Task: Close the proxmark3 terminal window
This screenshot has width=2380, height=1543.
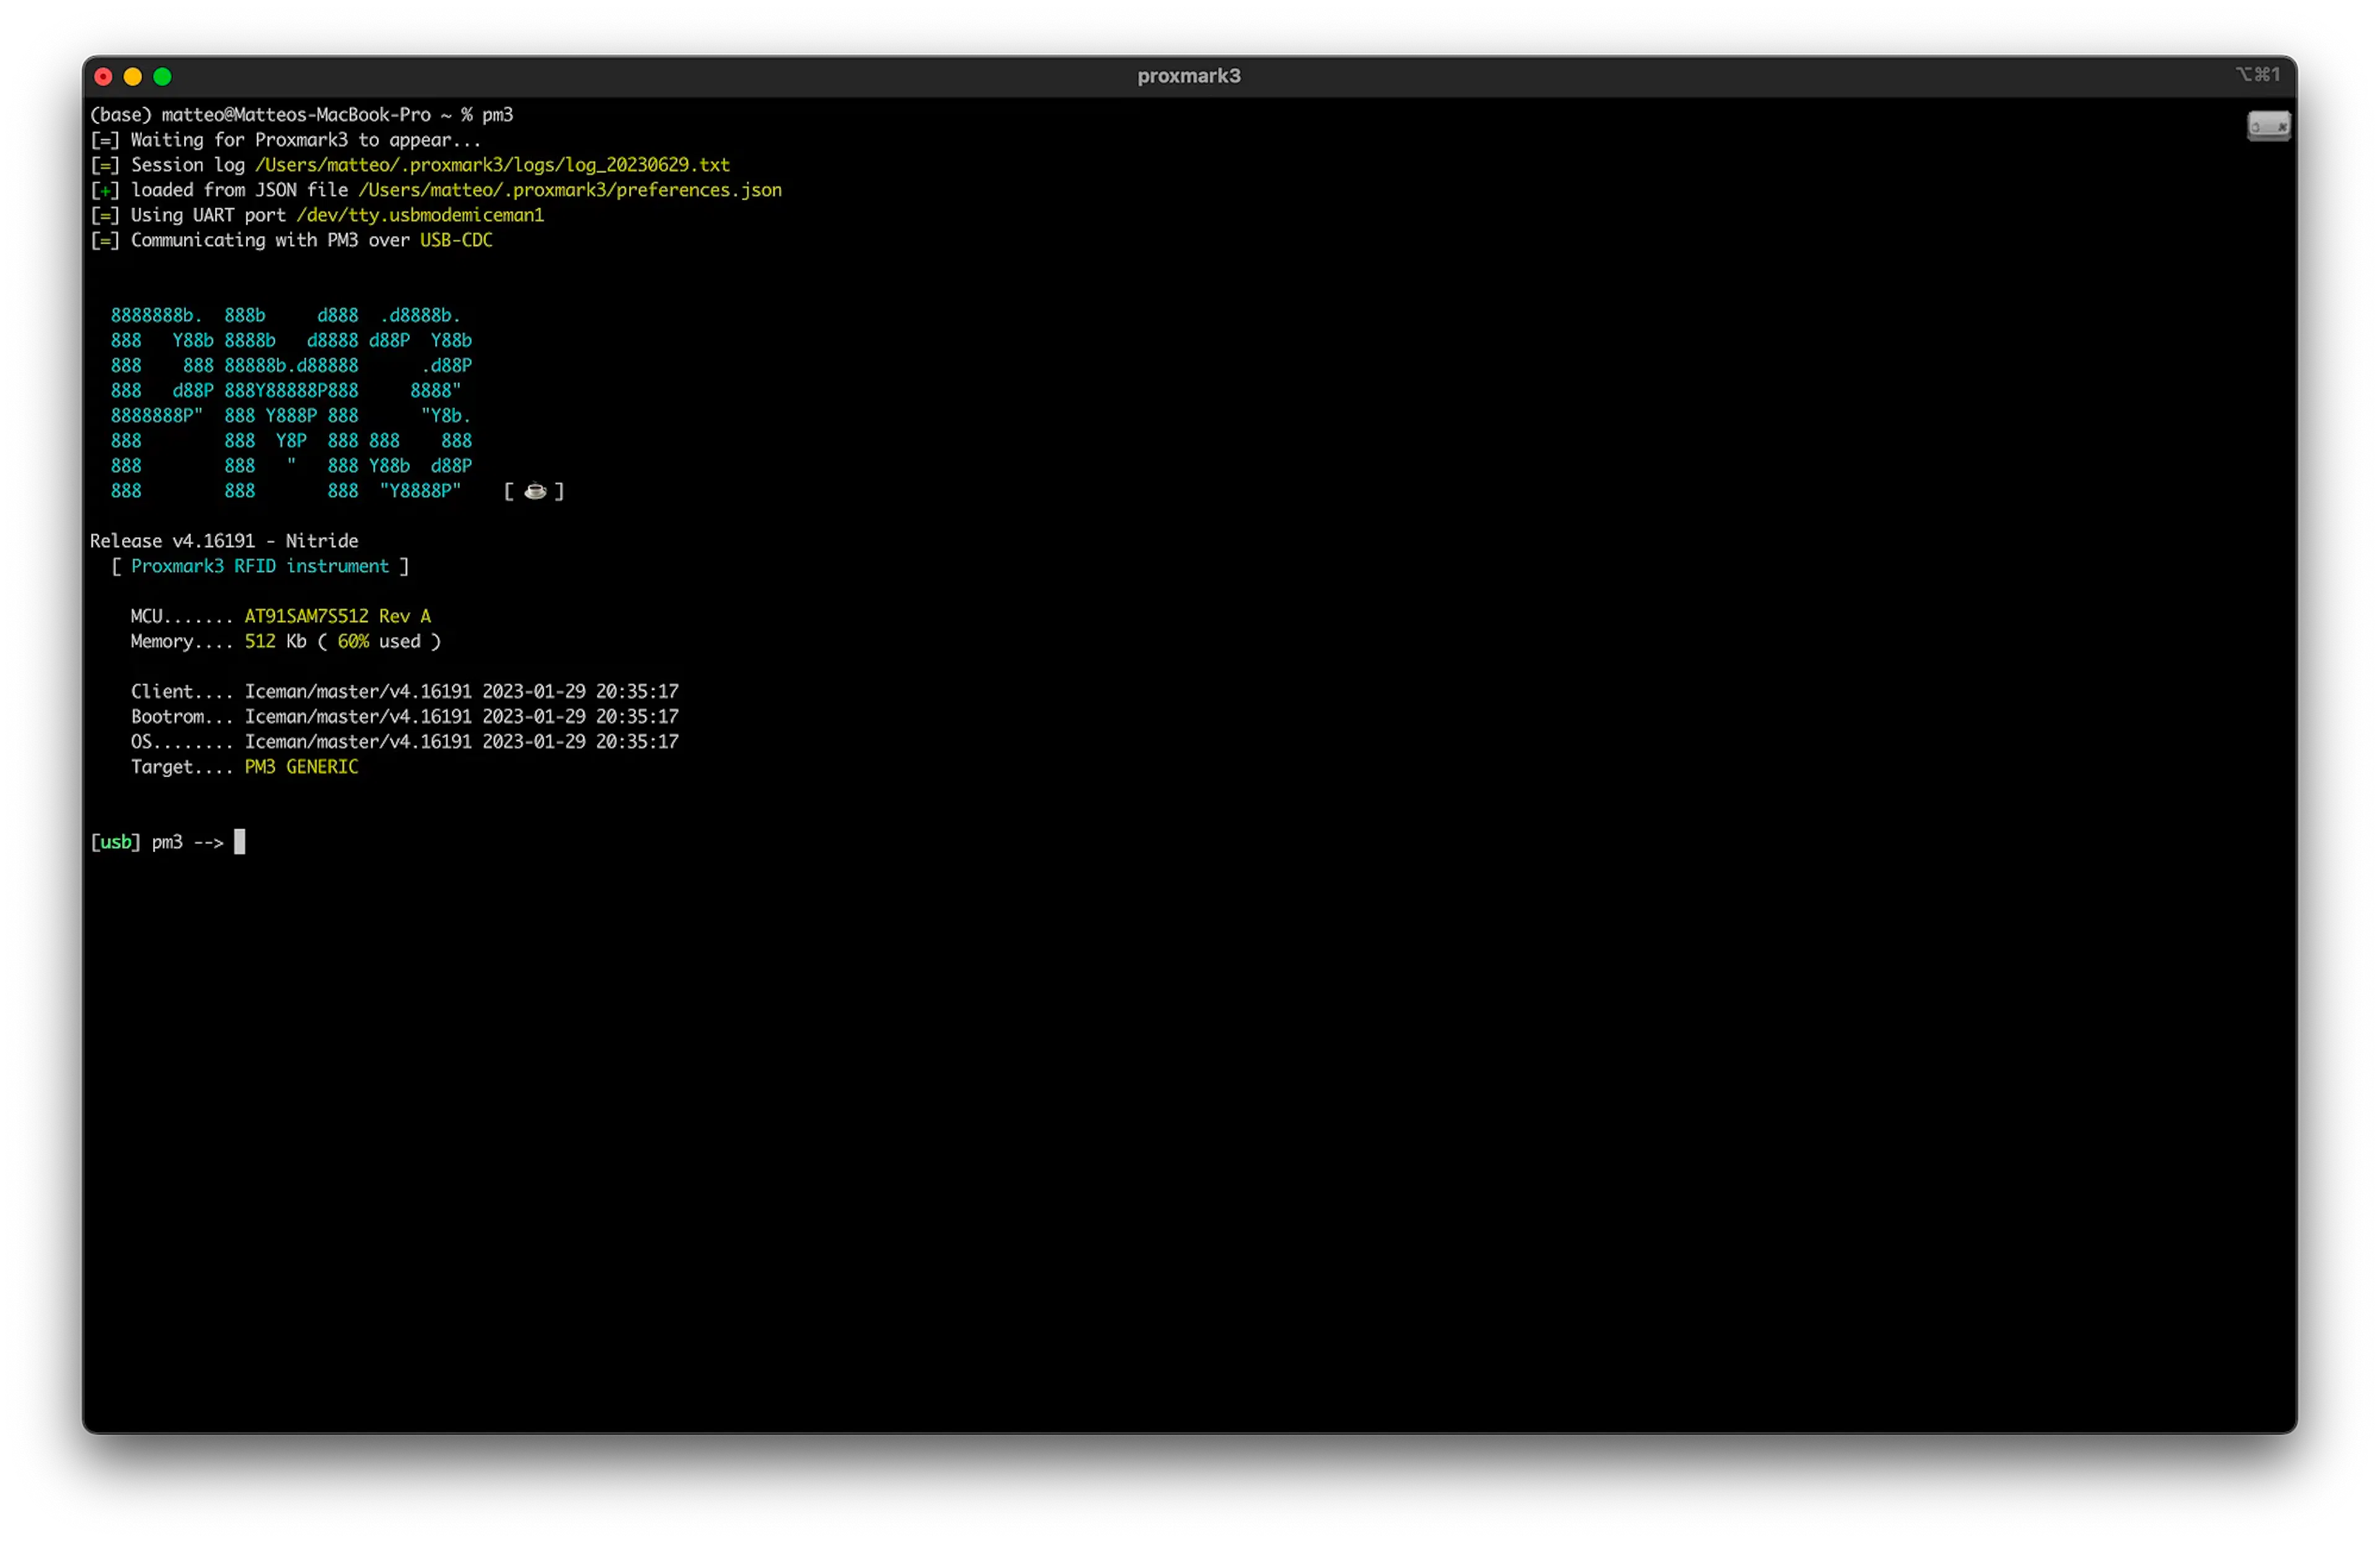Action: [103, 76]
